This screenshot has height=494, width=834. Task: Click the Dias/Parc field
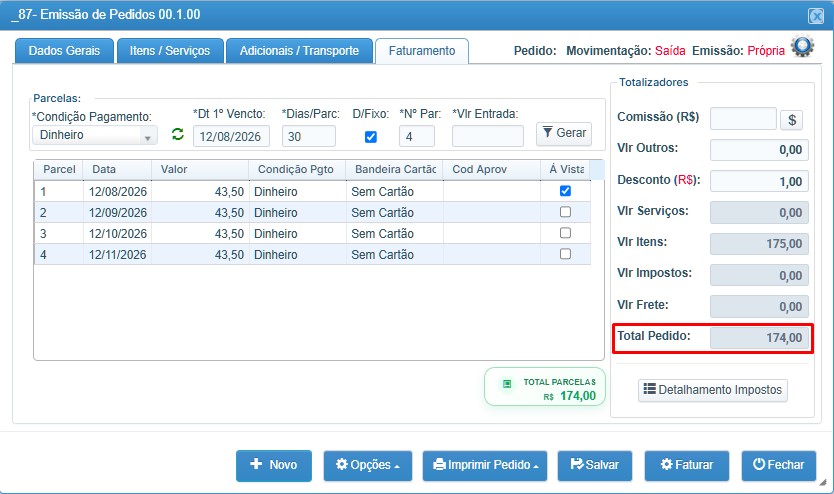pyautogui.click(x=308, y=136)
